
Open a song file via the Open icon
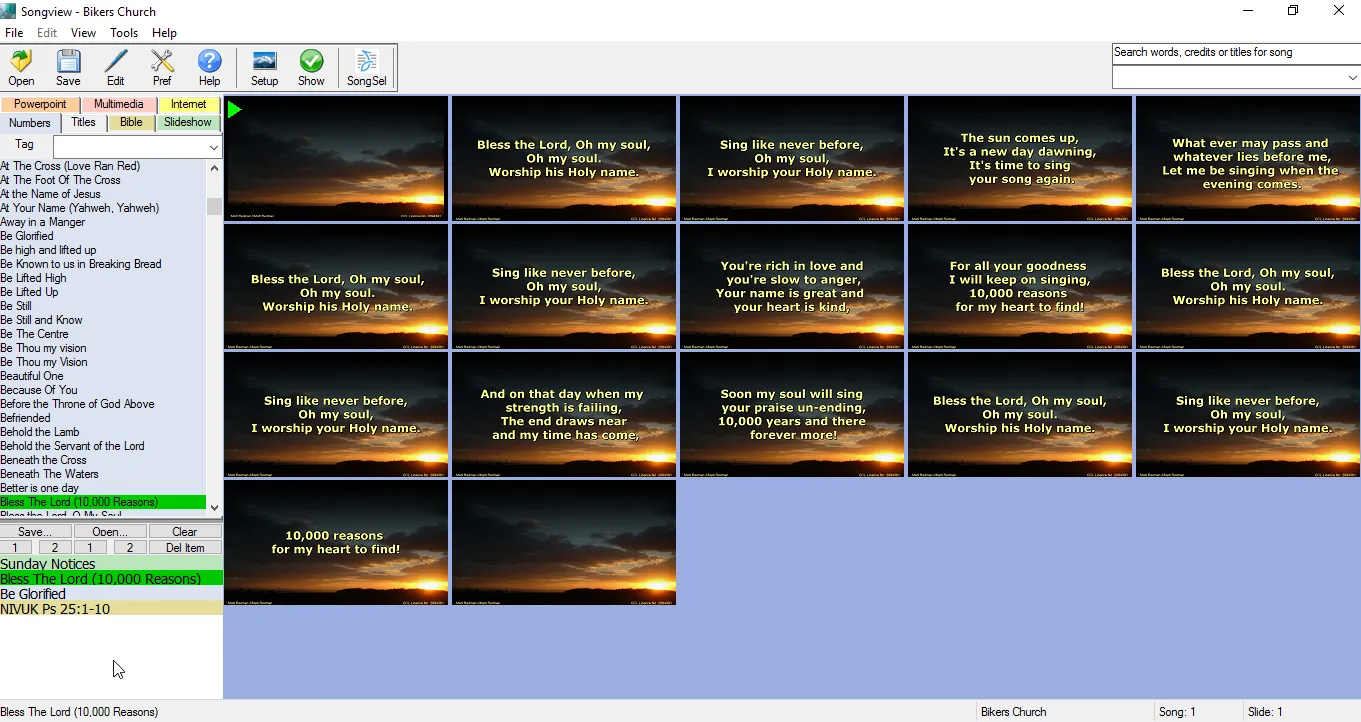pyautogui.click(x=20, y=67)
